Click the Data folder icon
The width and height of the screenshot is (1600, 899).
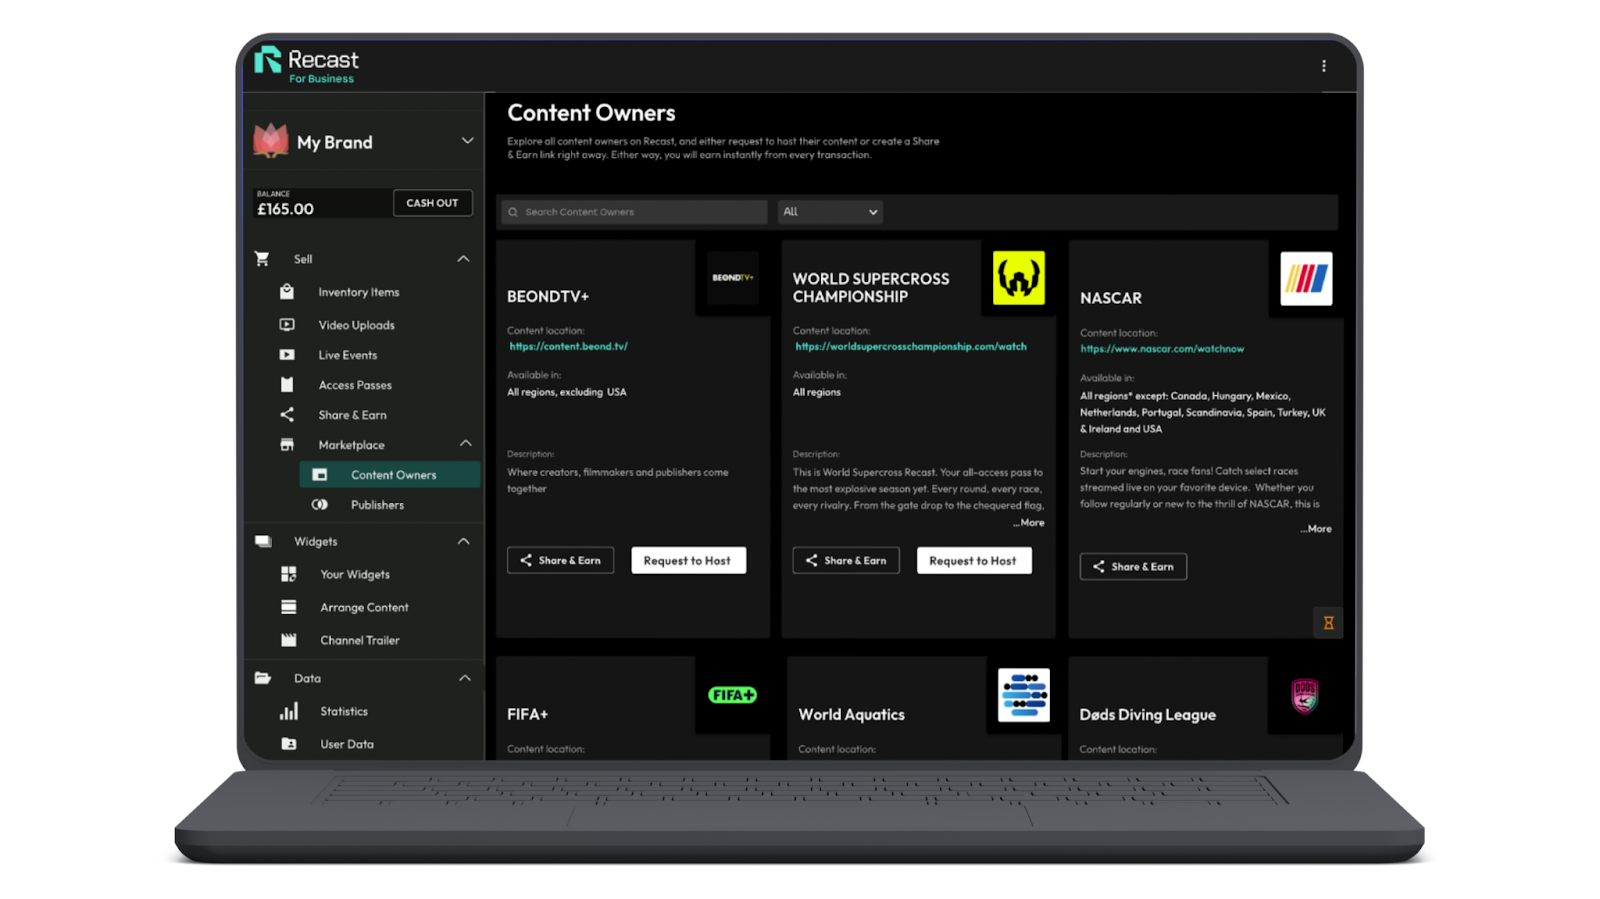pos(263,678)
